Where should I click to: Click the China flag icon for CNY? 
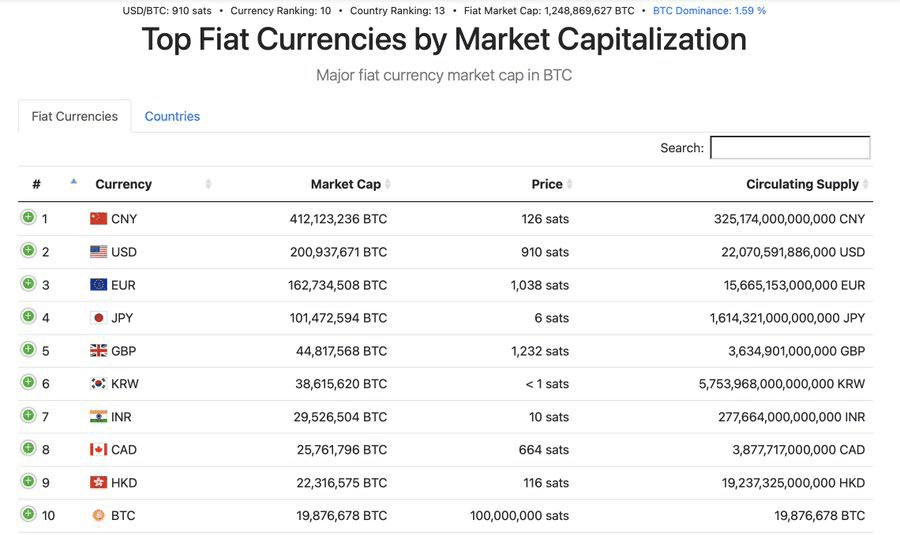[x=98, y=218]
